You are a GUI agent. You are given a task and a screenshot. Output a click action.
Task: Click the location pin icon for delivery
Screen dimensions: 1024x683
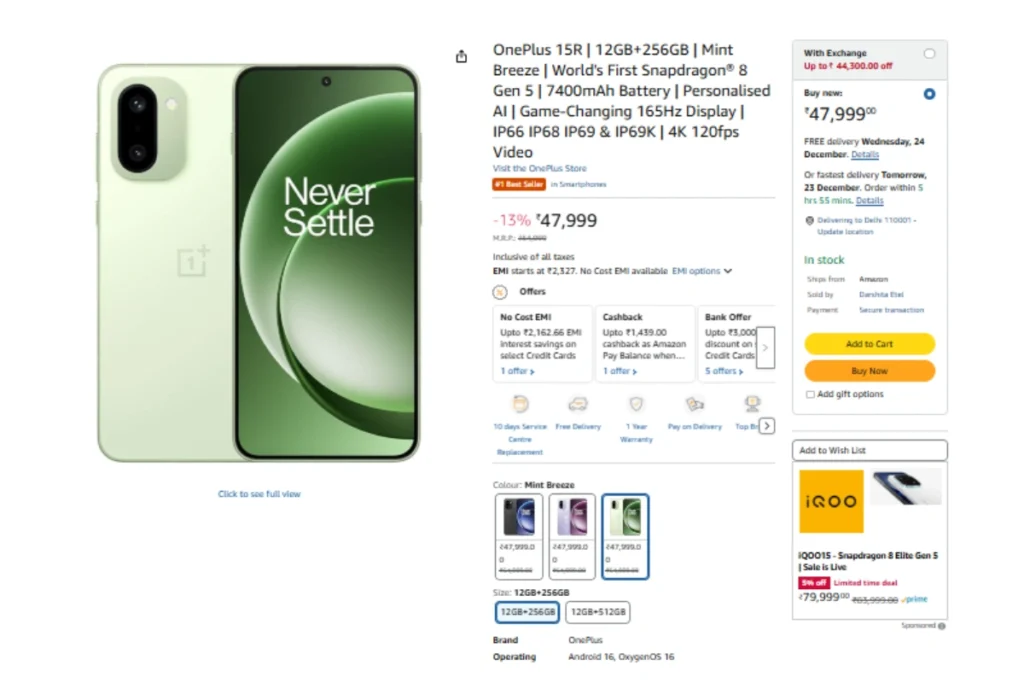pos(809,220)
